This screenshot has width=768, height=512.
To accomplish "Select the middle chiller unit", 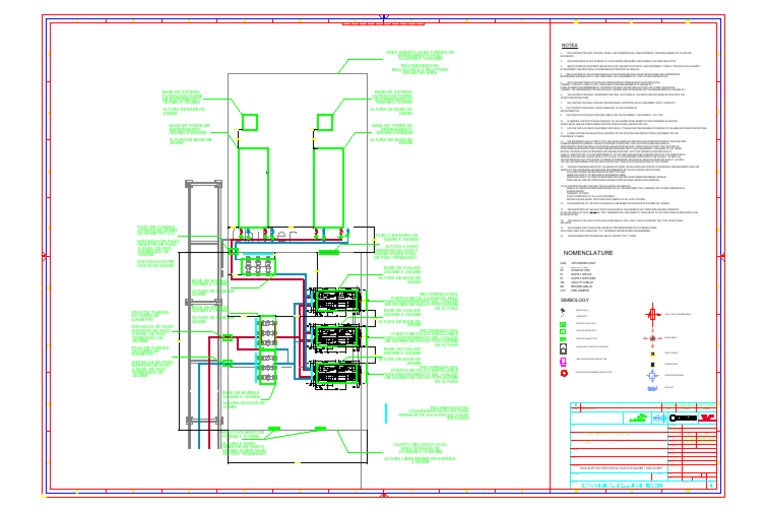I will pyautogui.click(x=337, y=337).
